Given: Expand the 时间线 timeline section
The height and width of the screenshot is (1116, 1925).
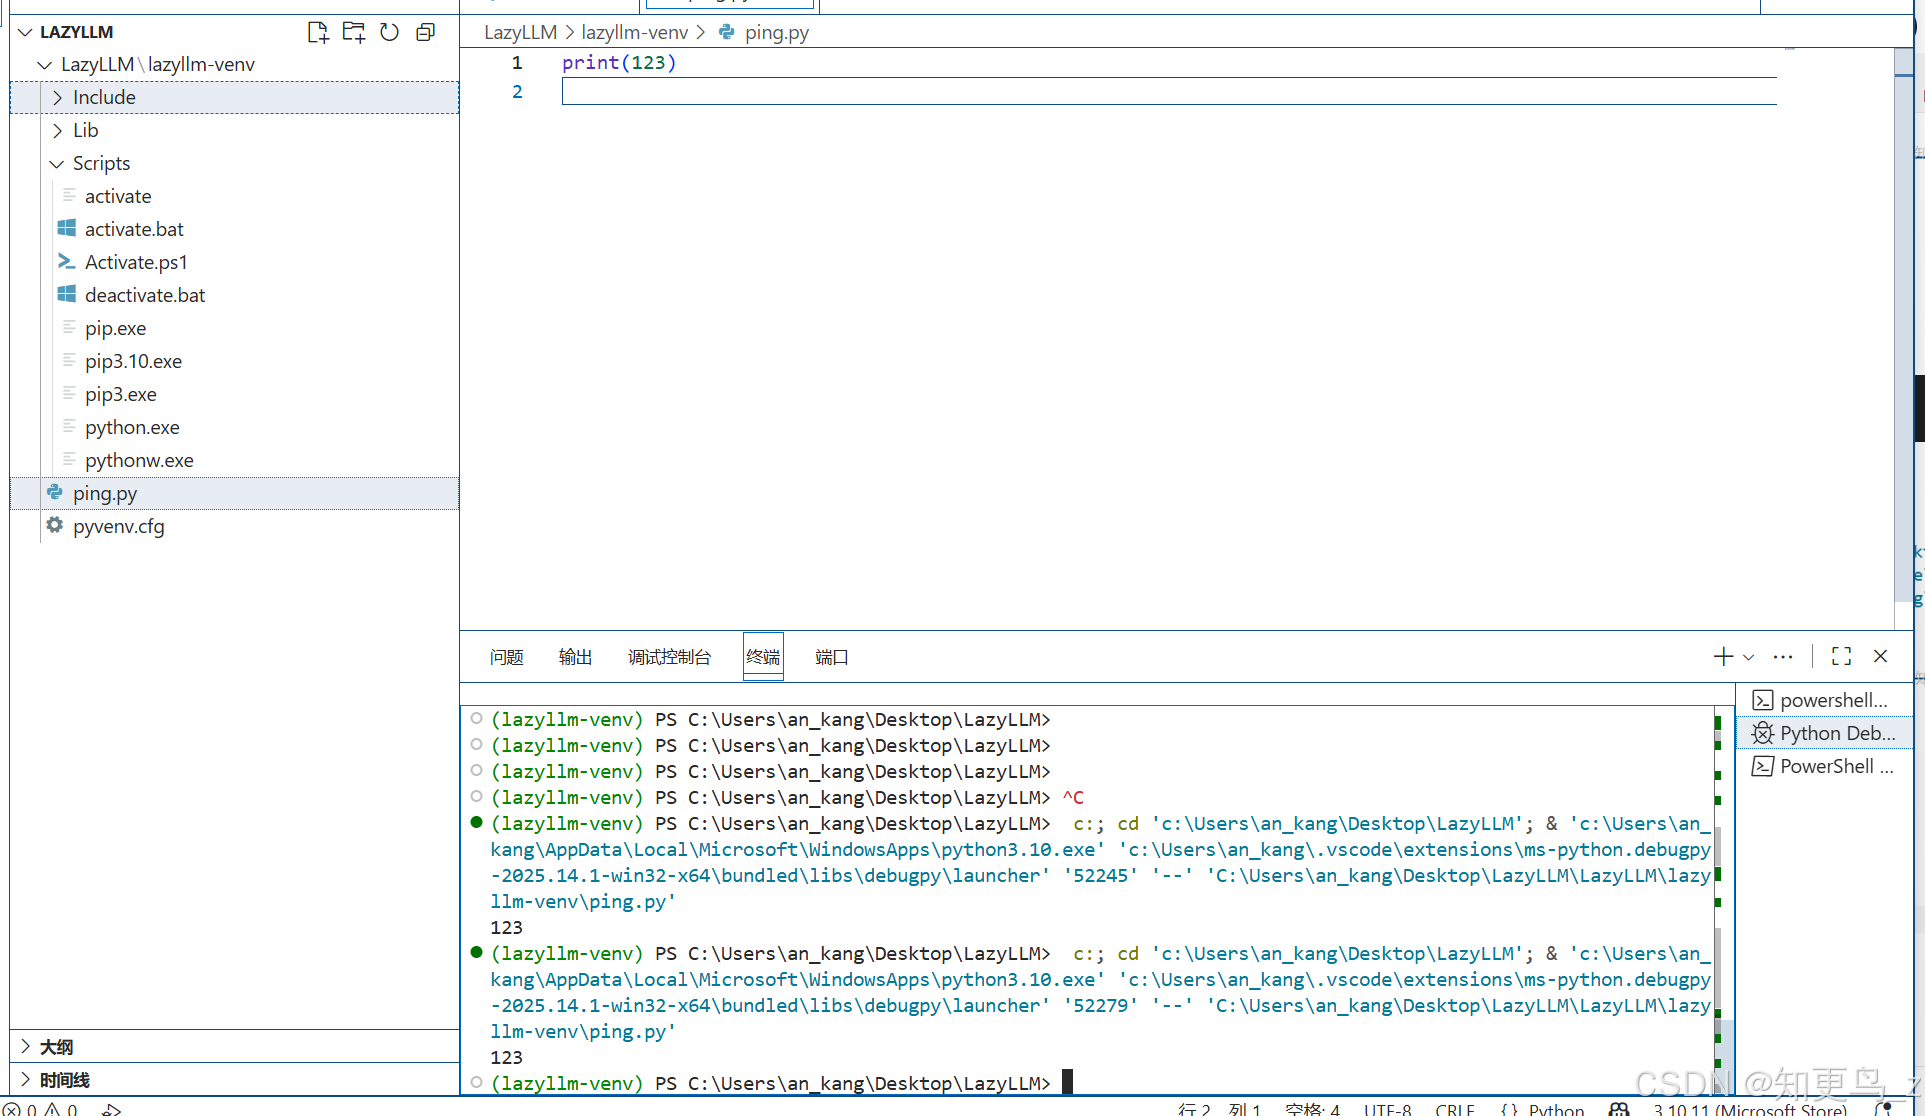Looking at the screenshot, I should (64, 1079).
